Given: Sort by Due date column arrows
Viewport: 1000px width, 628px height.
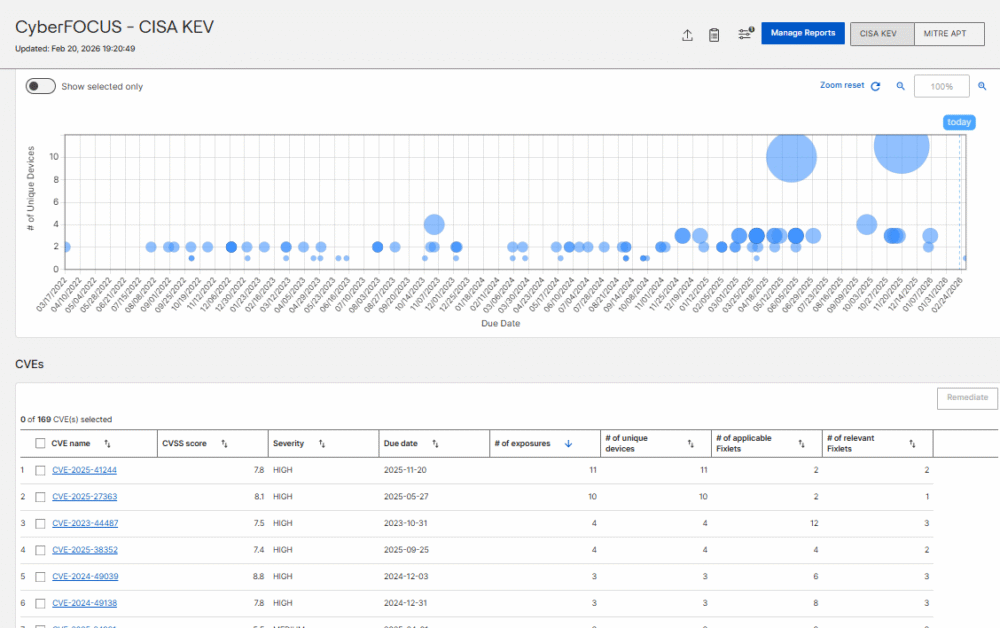Looking at the screenshot, I should (435, 444).
